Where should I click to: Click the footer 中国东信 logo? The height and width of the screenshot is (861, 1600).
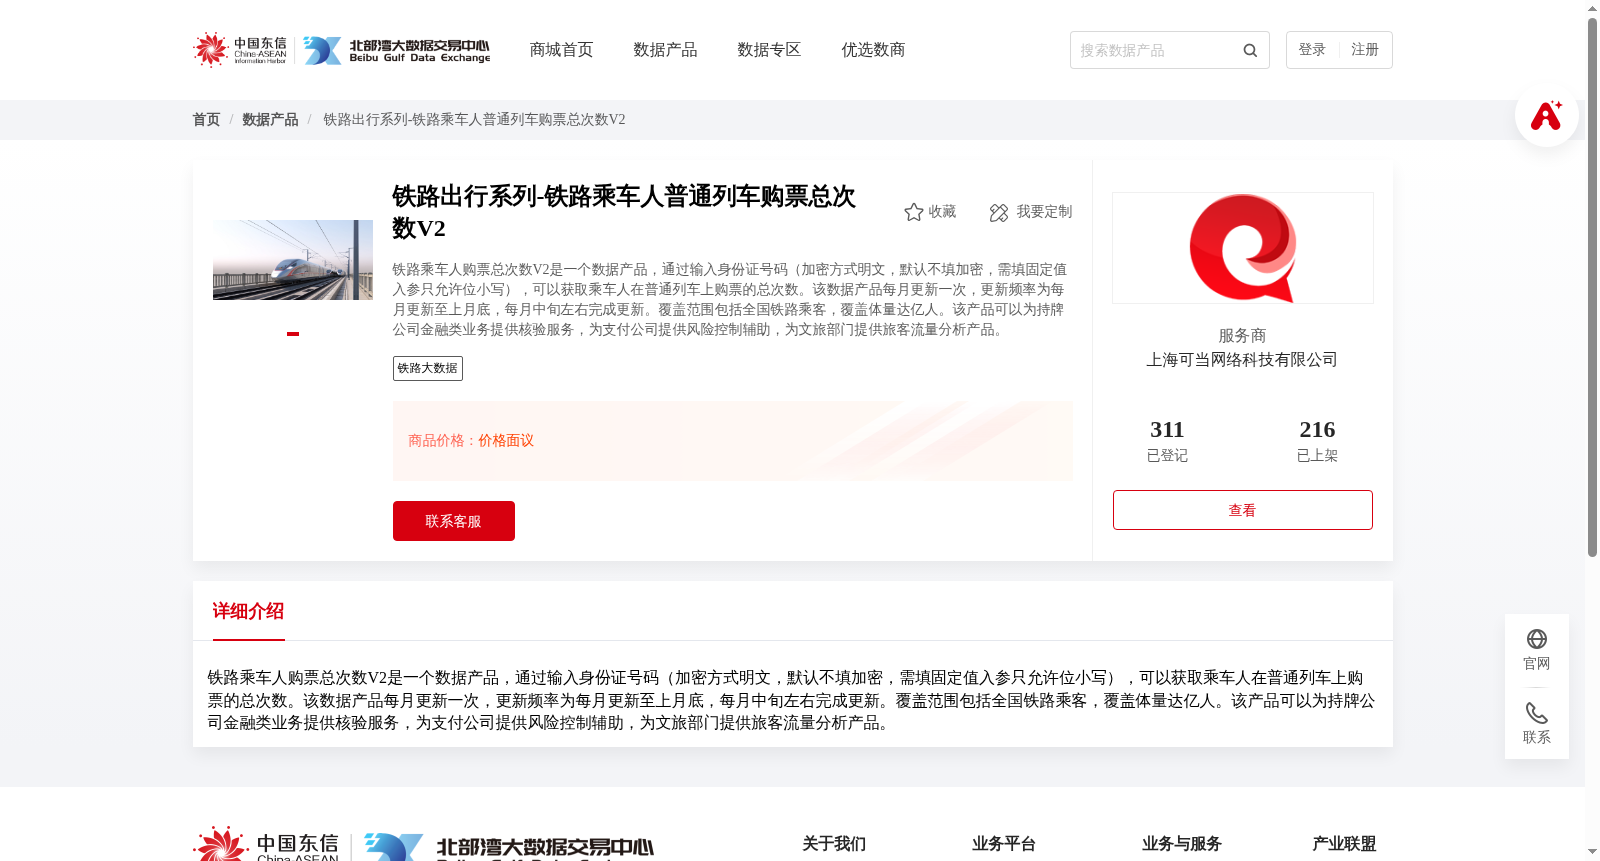pos(266,845)
